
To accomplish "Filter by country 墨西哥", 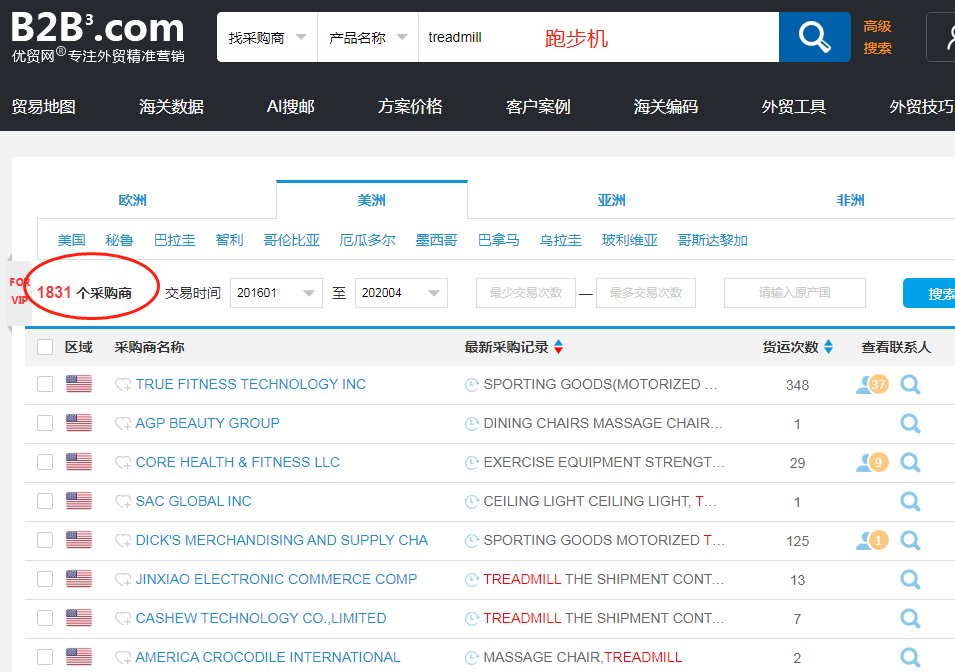I will [x=436, y=240].
